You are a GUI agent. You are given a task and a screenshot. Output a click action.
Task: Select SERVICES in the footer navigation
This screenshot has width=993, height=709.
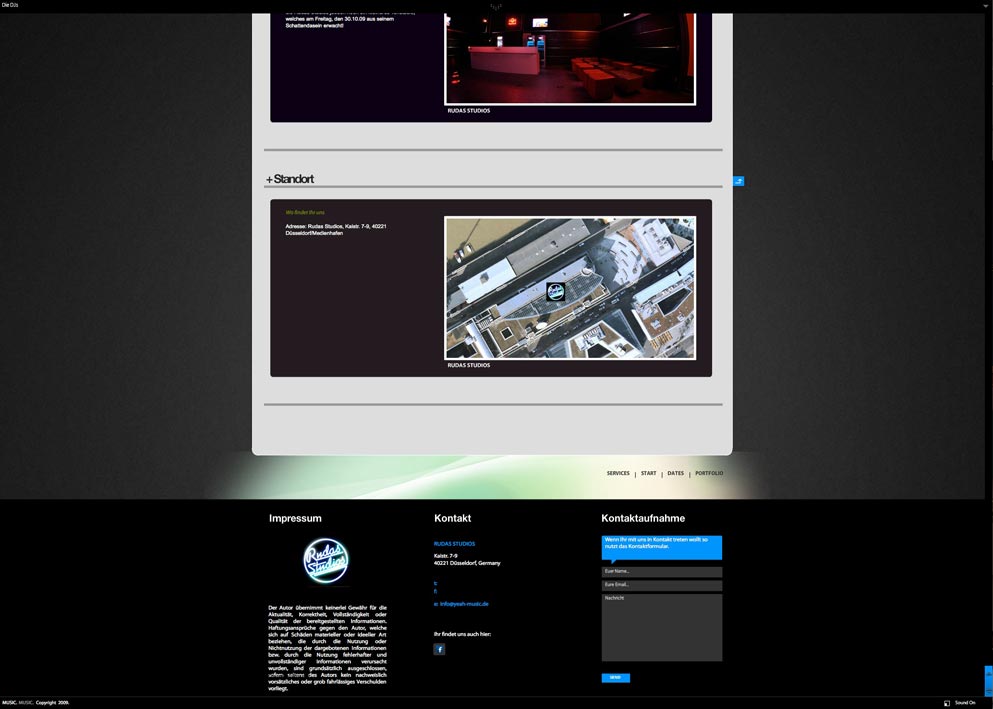618,473
